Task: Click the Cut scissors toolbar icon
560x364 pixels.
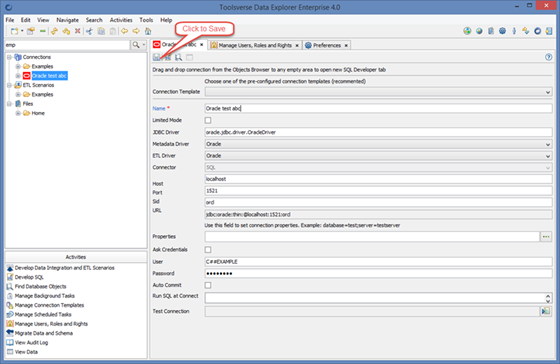Action: (89, 31)
